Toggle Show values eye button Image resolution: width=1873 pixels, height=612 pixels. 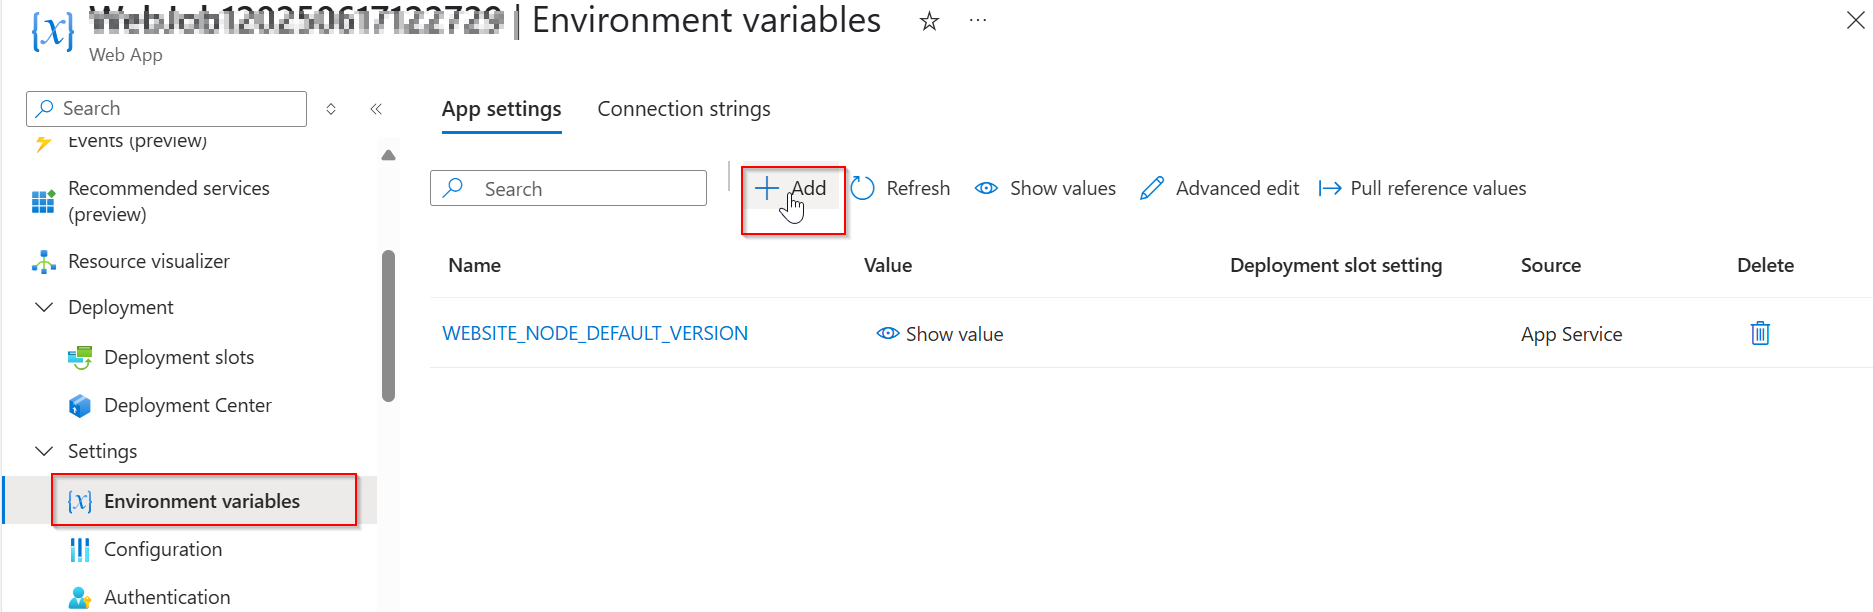1045,188
